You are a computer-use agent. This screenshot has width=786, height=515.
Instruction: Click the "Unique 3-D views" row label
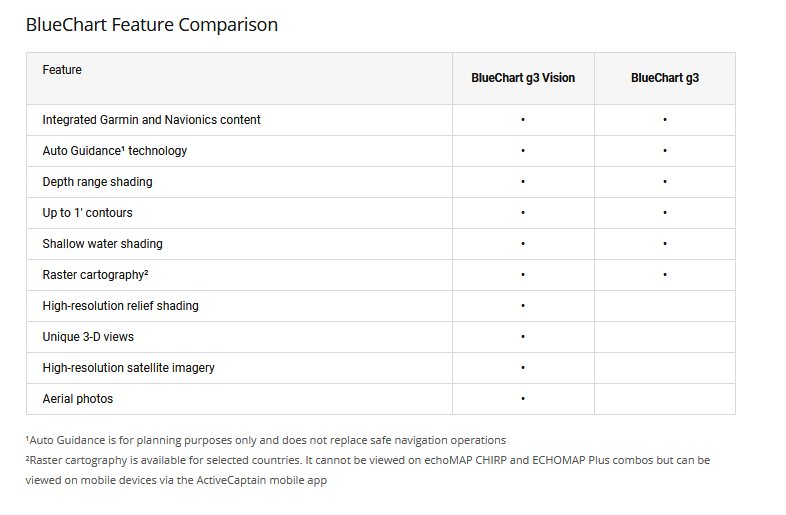(x=87, y=337)
